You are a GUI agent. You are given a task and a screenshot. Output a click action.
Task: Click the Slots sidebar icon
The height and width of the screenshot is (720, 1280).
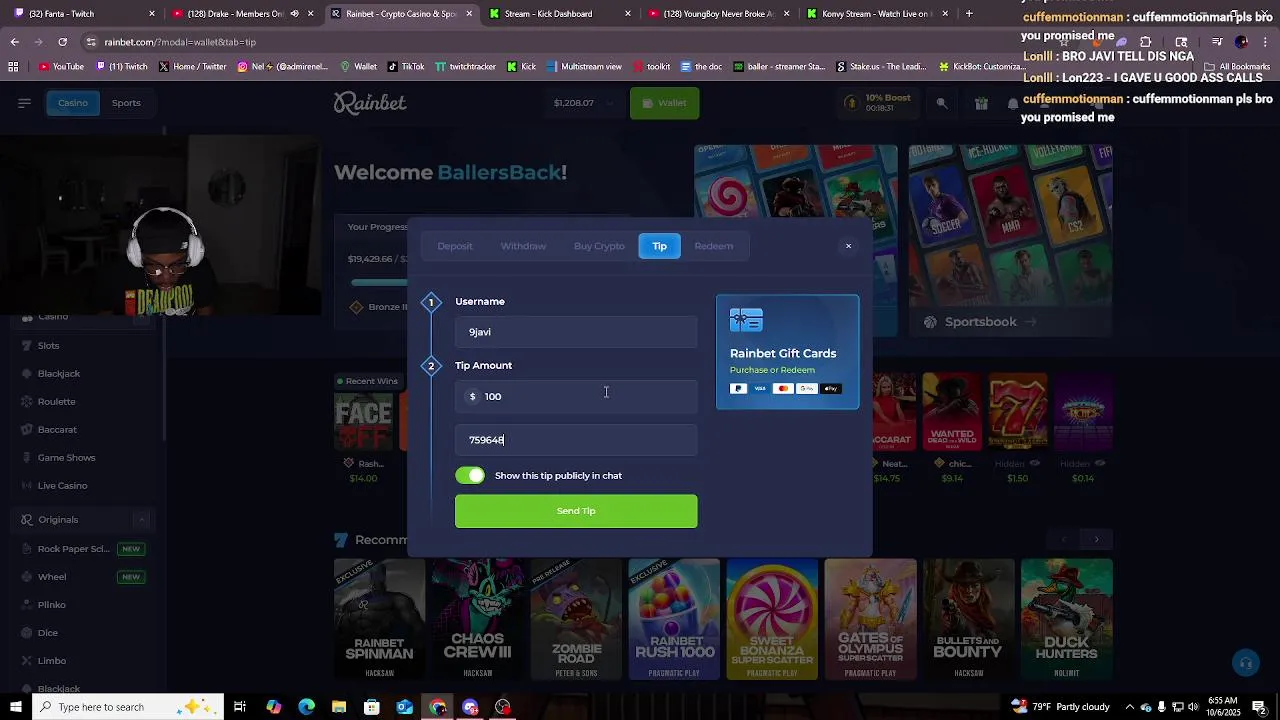(28, 345)
